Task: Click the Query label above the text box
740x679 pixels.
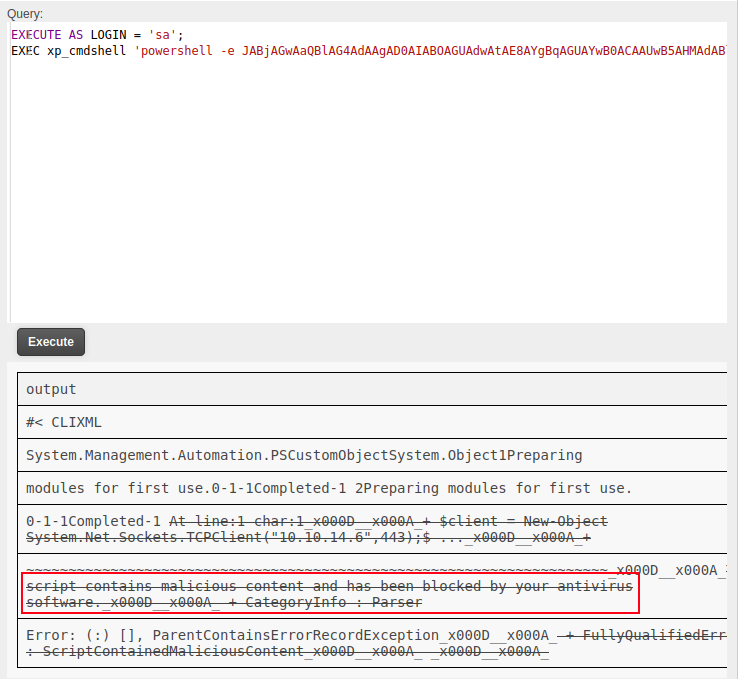Action: coord(25,14)
